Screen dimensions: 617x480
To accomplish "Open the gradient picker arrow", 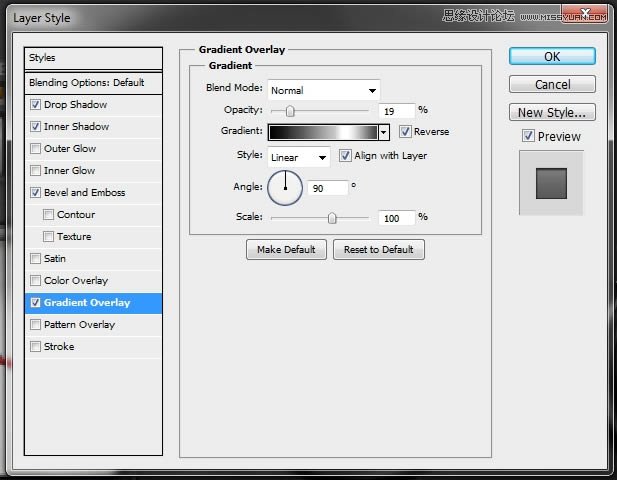I will coord(384,133).
